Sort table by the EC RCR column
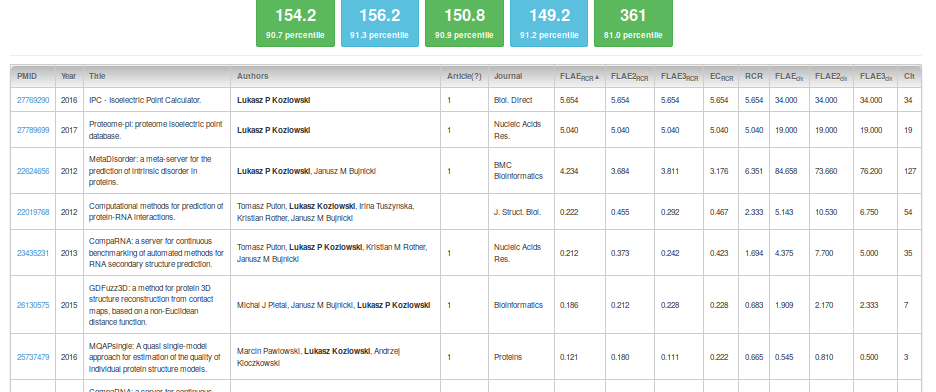This screenshot has height=392, width=936. pyautogui.click(x=722, y=77)
